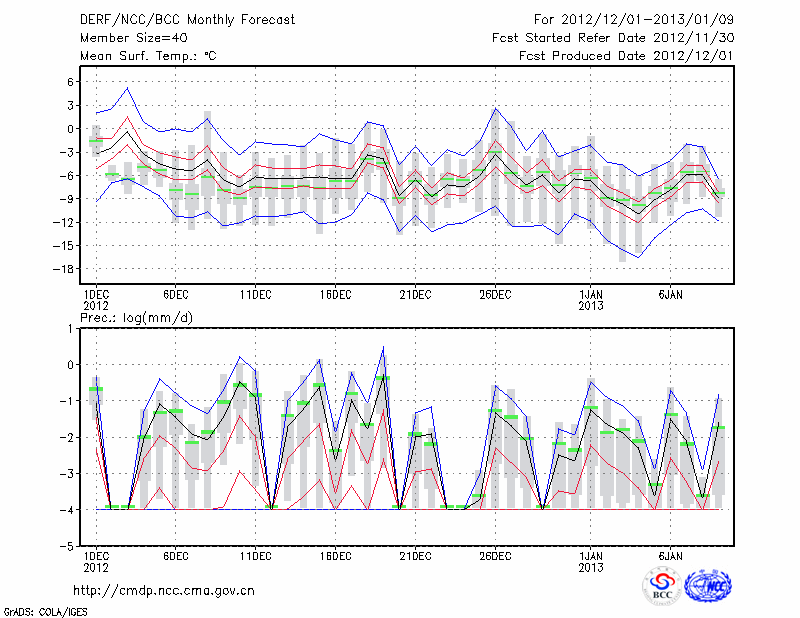Click 26DEC label under precipitation chart
This screenshot has width=800, height=618.
[x=495, y=555]
